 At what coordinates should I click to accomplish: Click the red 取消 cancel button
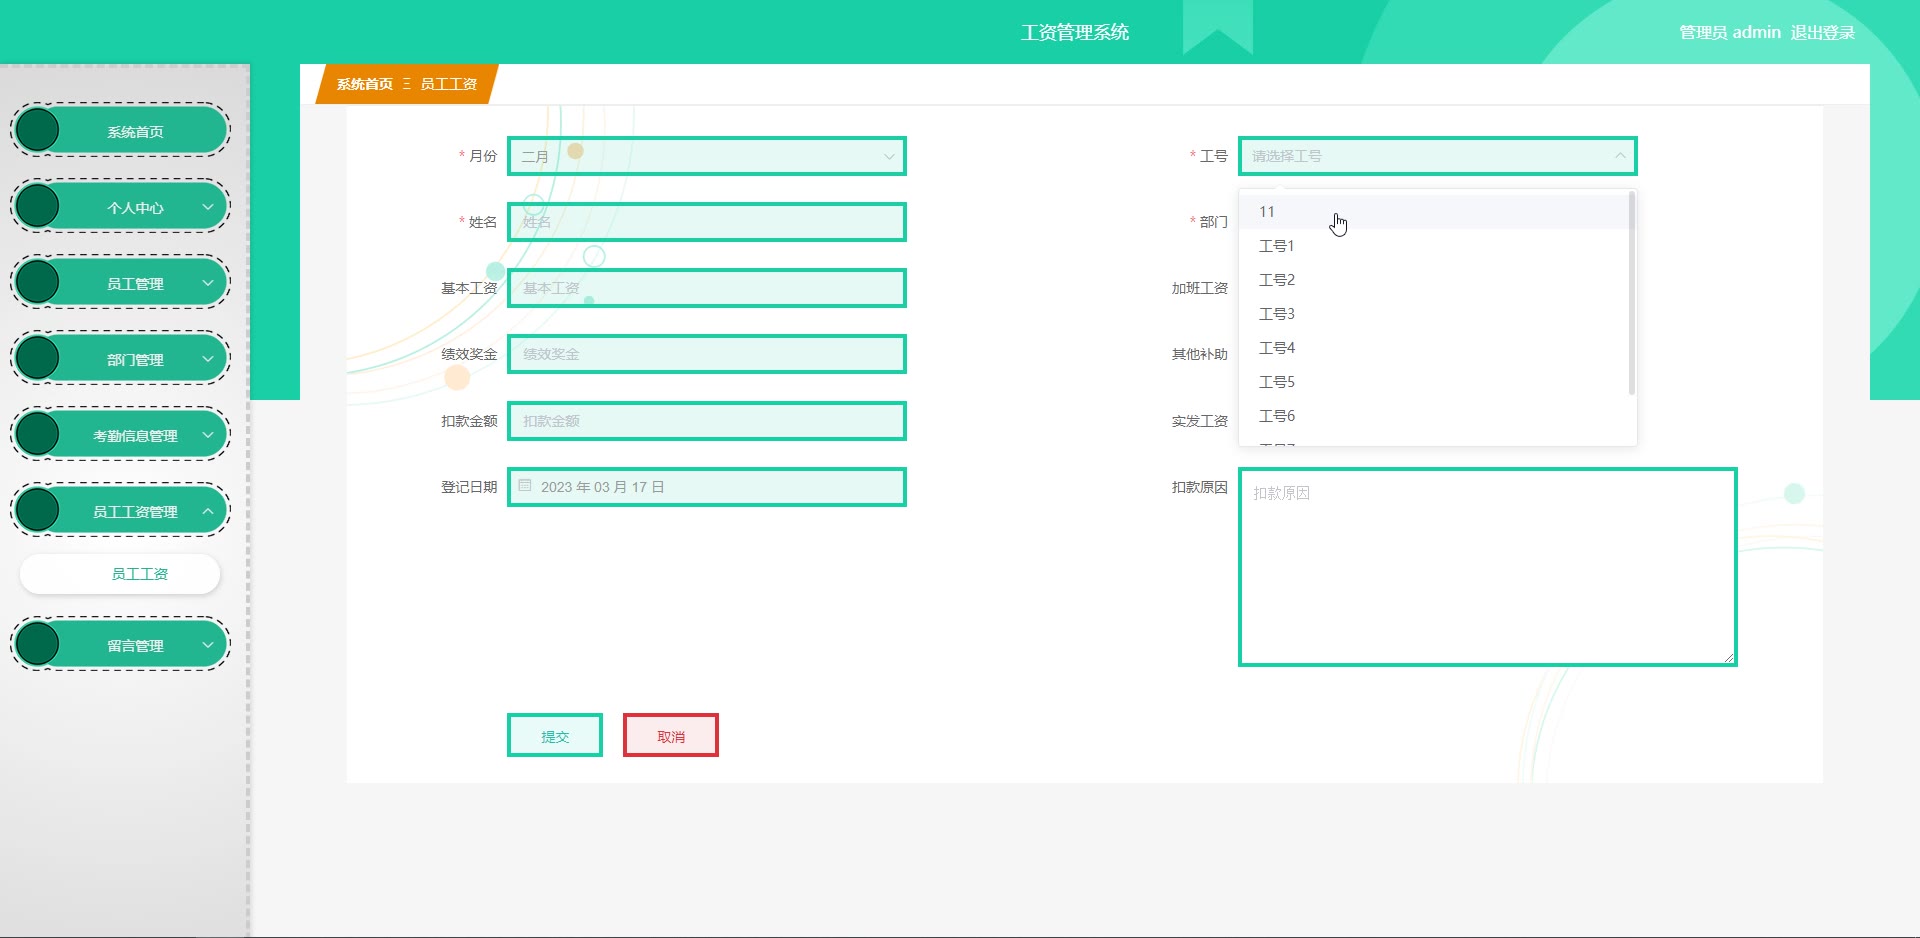point(671,736)
